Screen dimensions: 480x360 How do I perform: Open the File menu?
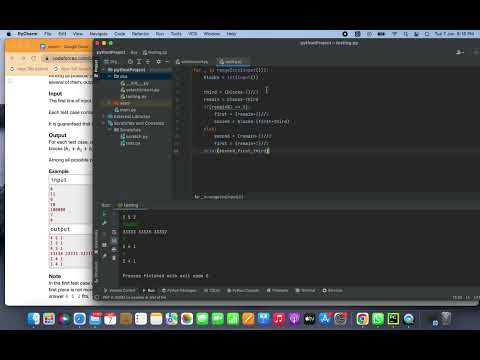tap(48, 34)
